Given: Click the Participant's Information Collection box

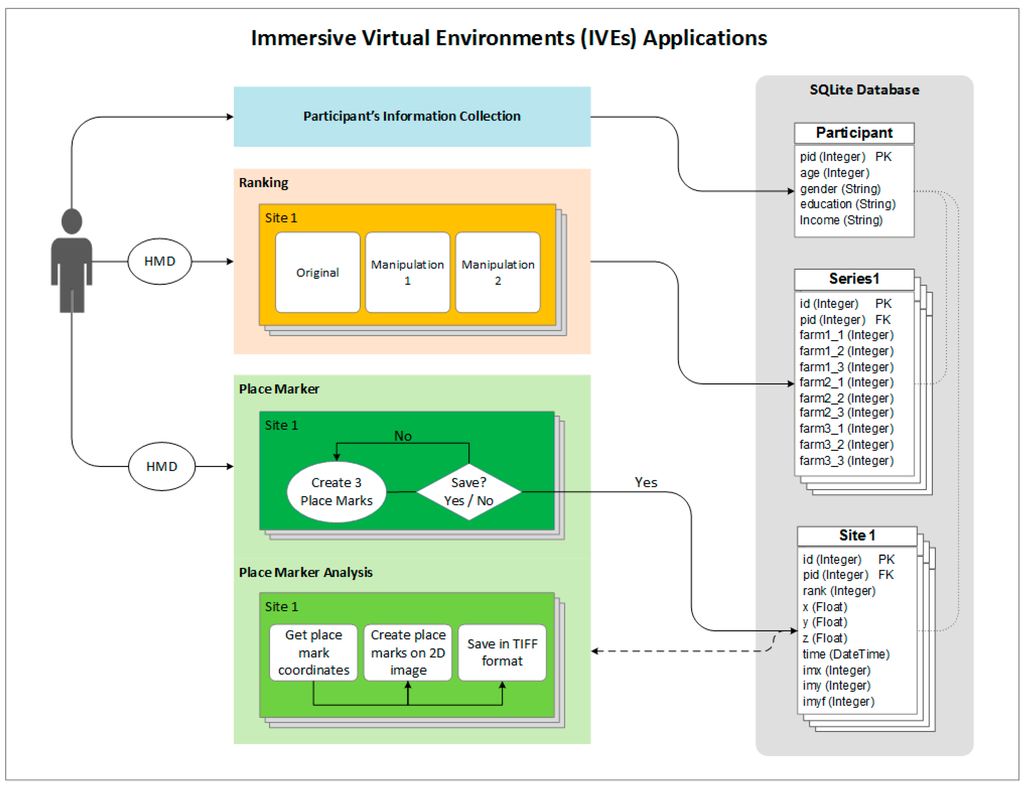Looking at the screenshot, I should tap(412, 116).
